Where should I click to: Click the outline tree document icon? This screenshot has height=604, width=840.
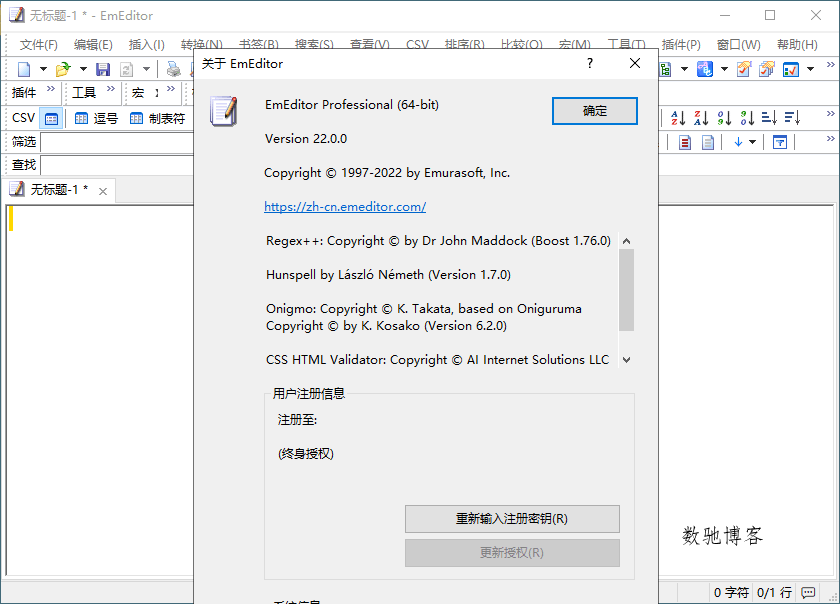coord(665,69)
